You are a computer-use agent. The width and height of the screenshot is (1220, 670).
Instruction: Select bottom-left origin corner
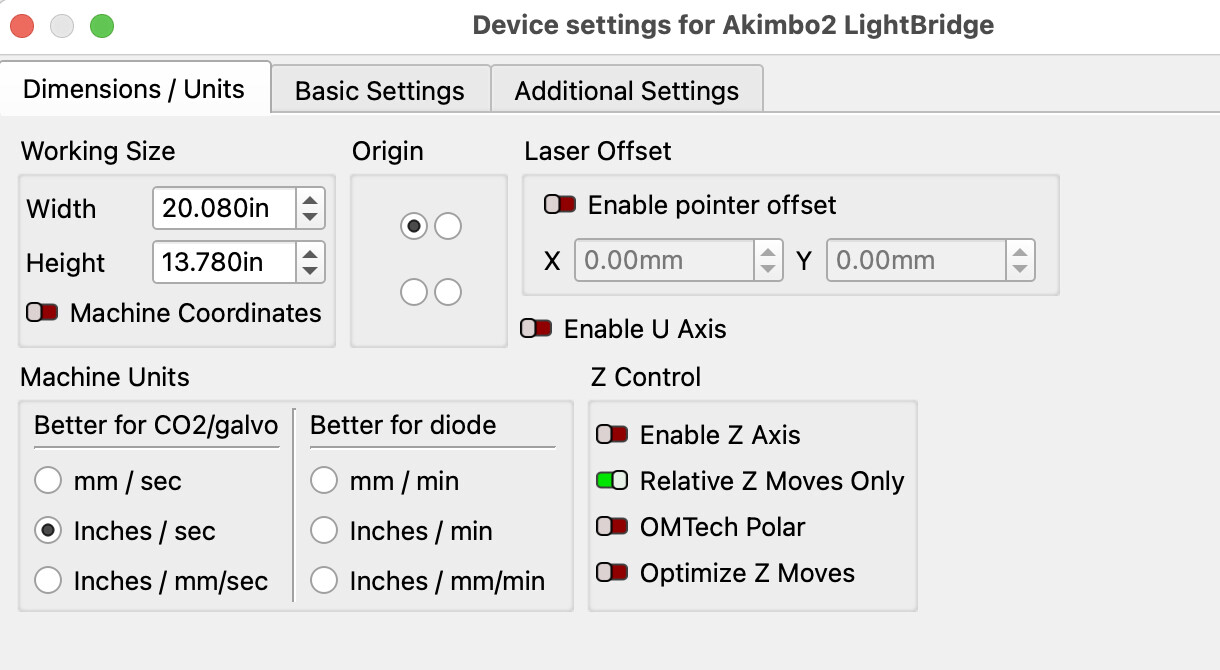(x=413, y=292)
